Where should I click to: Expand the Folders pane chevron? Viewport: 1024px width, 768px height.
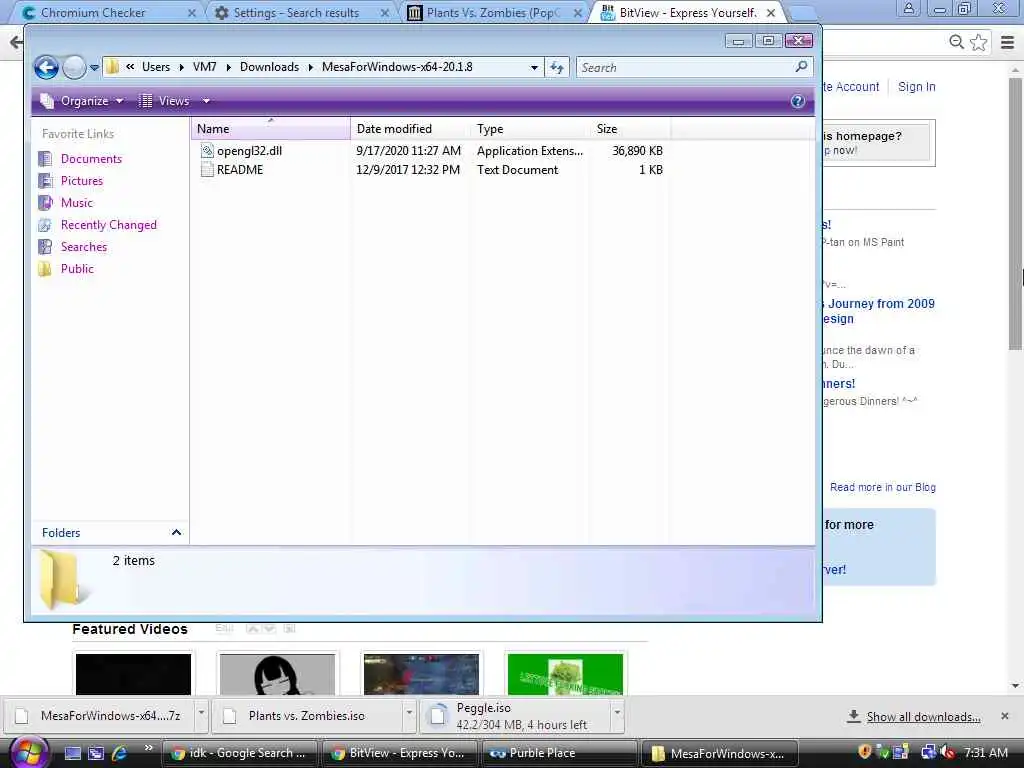tap(176, 532)
